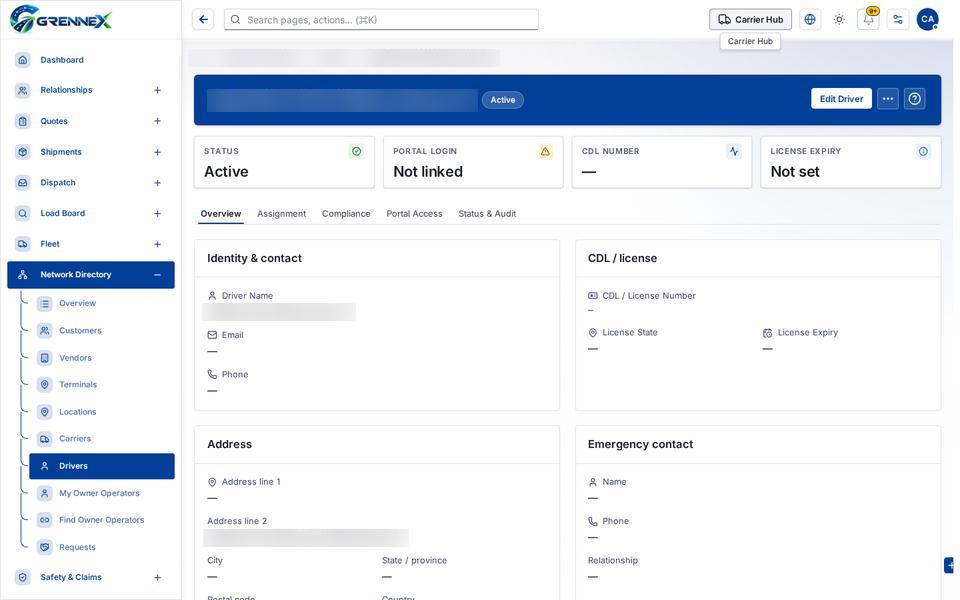Open the settings sliders icon

(898, 20)
